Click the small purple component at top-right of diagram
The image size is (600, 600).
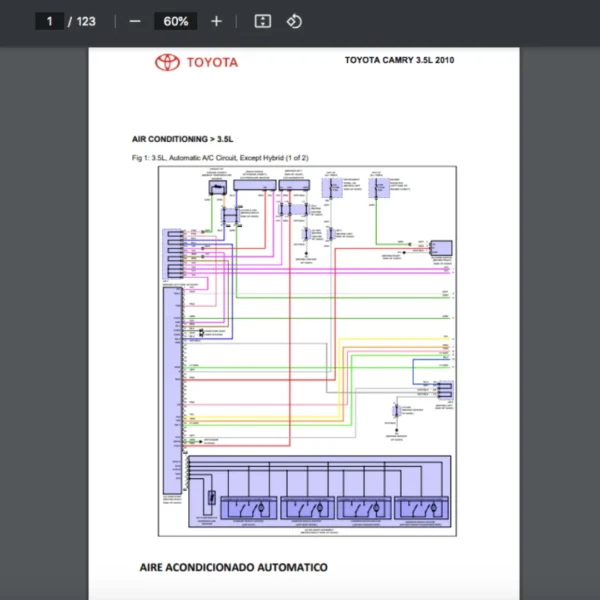[x=441, y=247]
